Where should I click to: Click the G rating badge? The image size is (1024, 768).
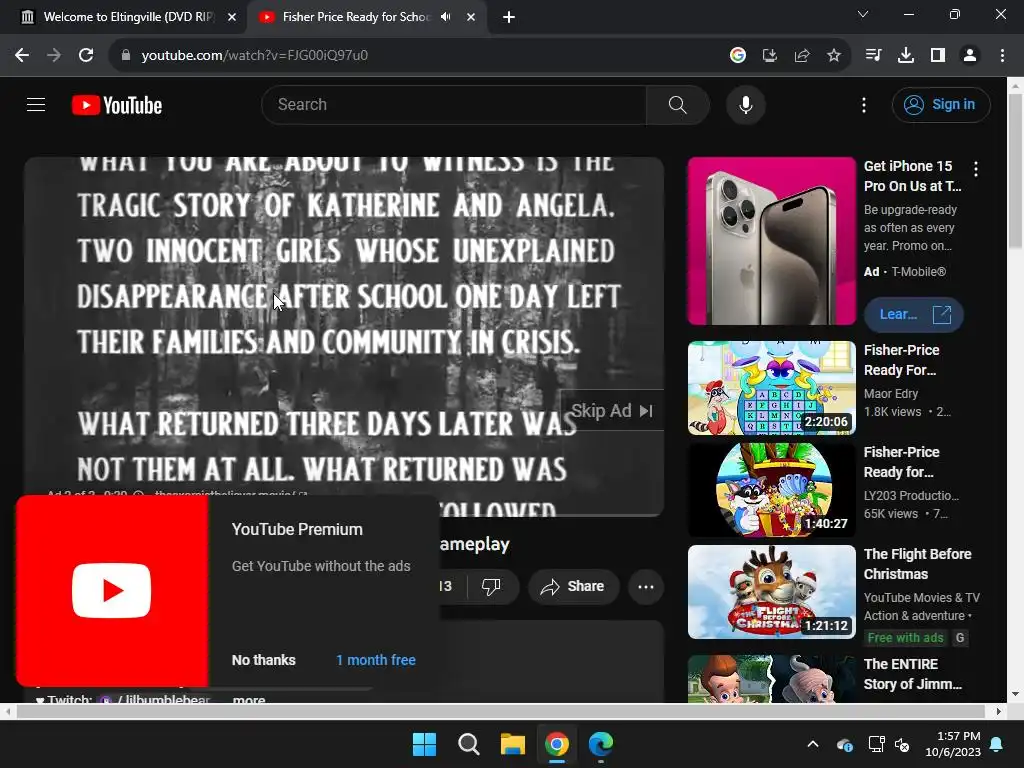pos(959,638)
